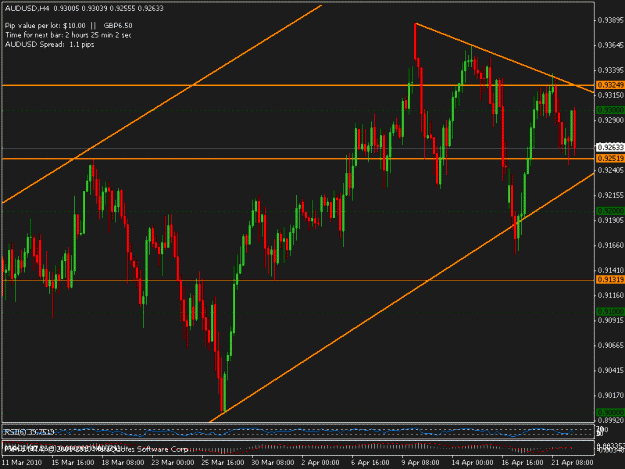Click the green 0.90000 level label
The image size is (625, 469).
(x=610, y=412)
